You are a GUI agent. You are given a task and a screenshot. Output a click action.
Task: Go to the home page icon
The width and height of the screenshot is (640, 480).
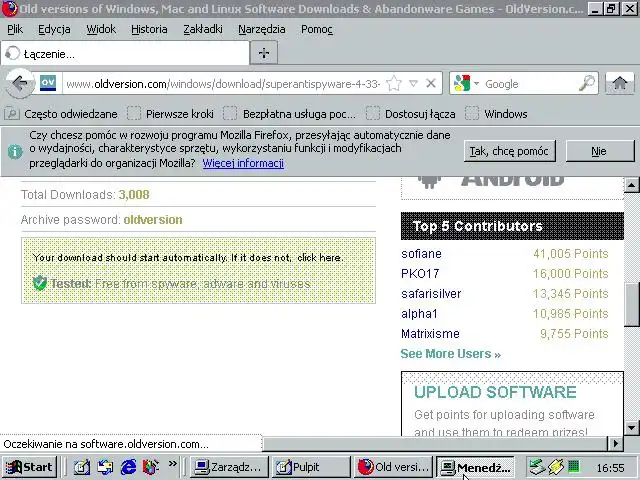click(x=620, y=83)
